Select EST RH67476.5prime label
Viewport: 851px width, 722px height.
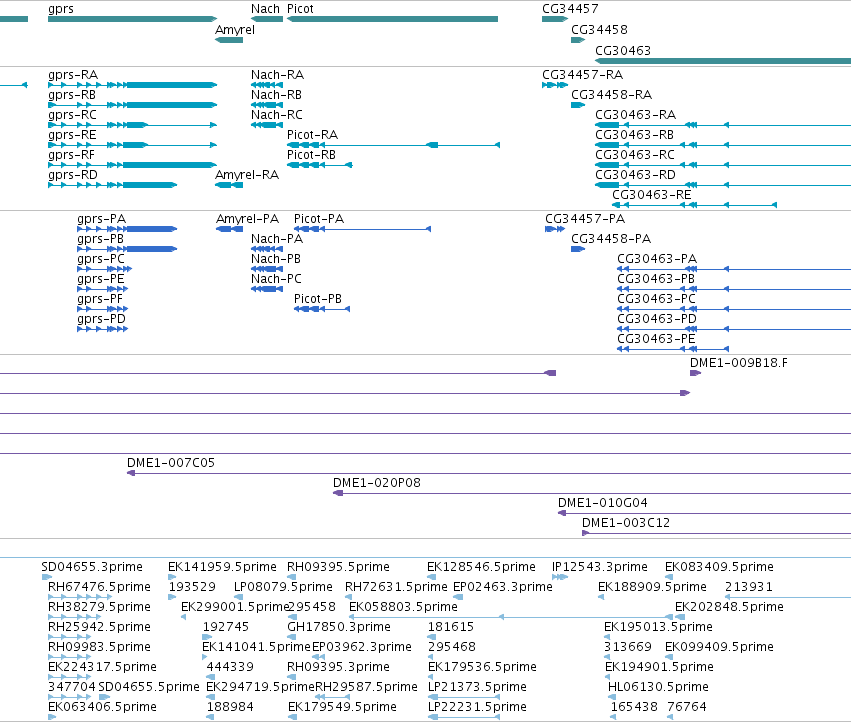99,587
